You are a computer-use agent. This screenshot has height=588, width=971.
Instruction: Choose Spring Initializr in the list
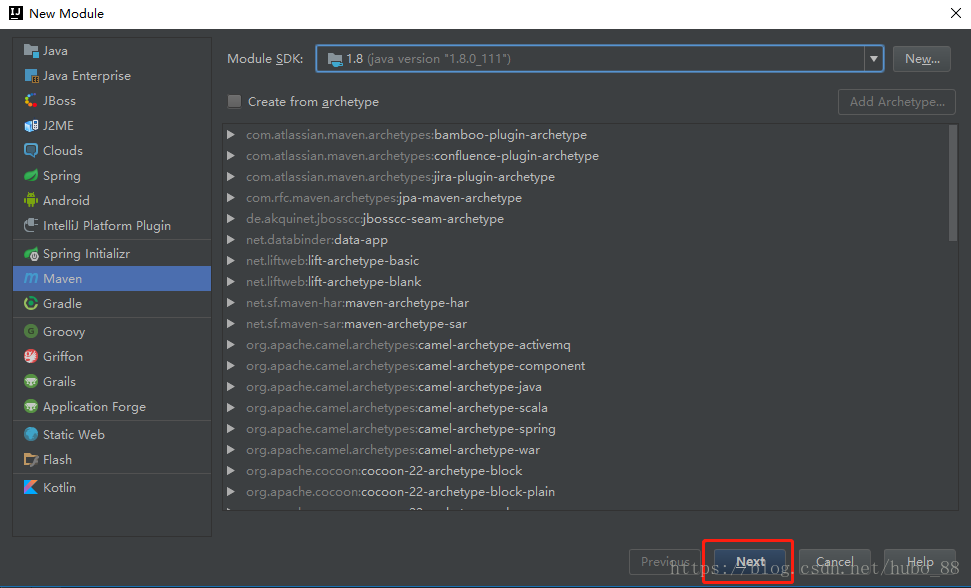(x=86, y=254)
